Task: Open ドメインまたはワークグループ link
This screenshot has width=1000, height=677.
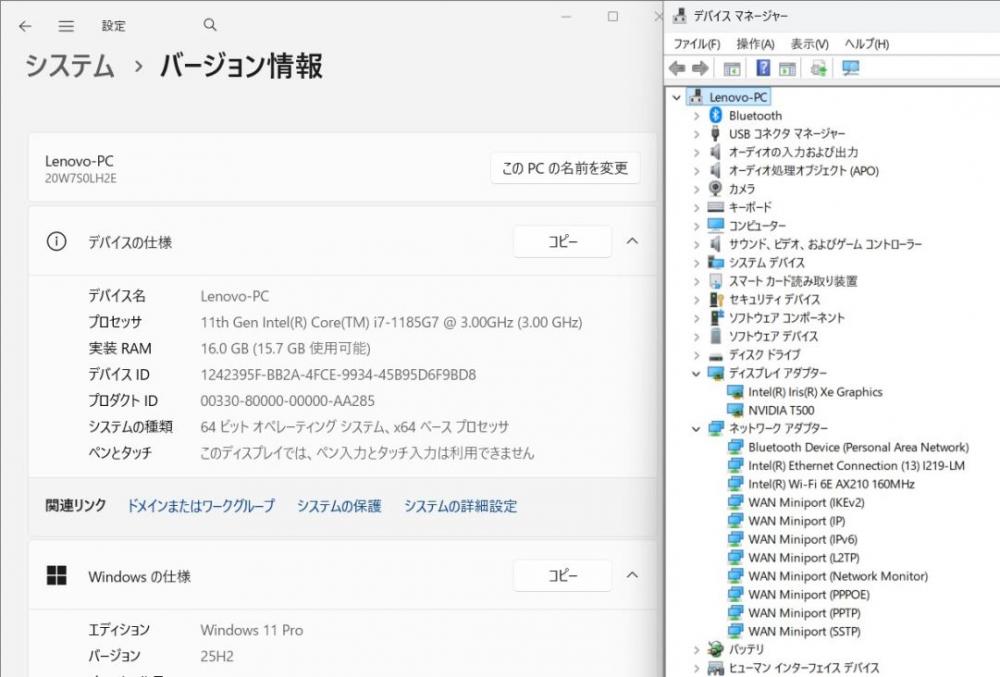Action: 201,506
